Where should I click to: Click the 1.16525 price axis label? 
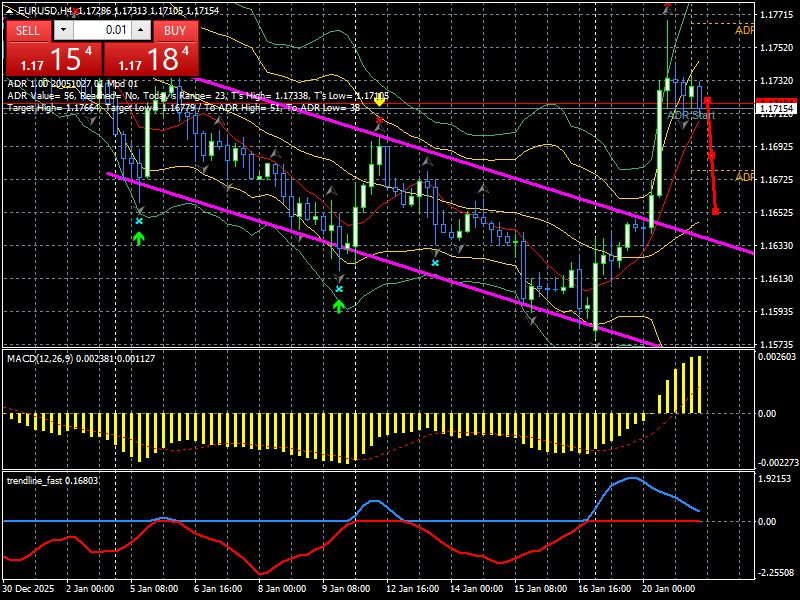coord(776,212)
